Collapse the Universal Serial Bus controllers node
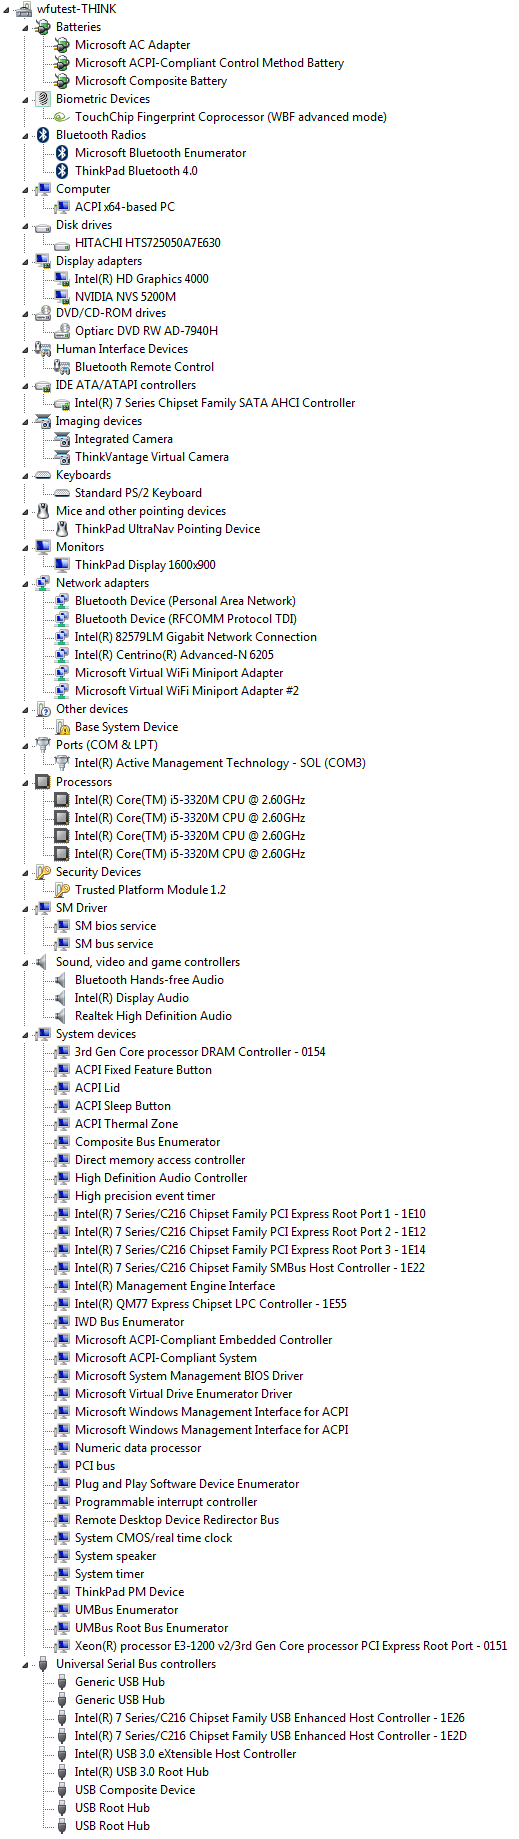 point(26,1665)
